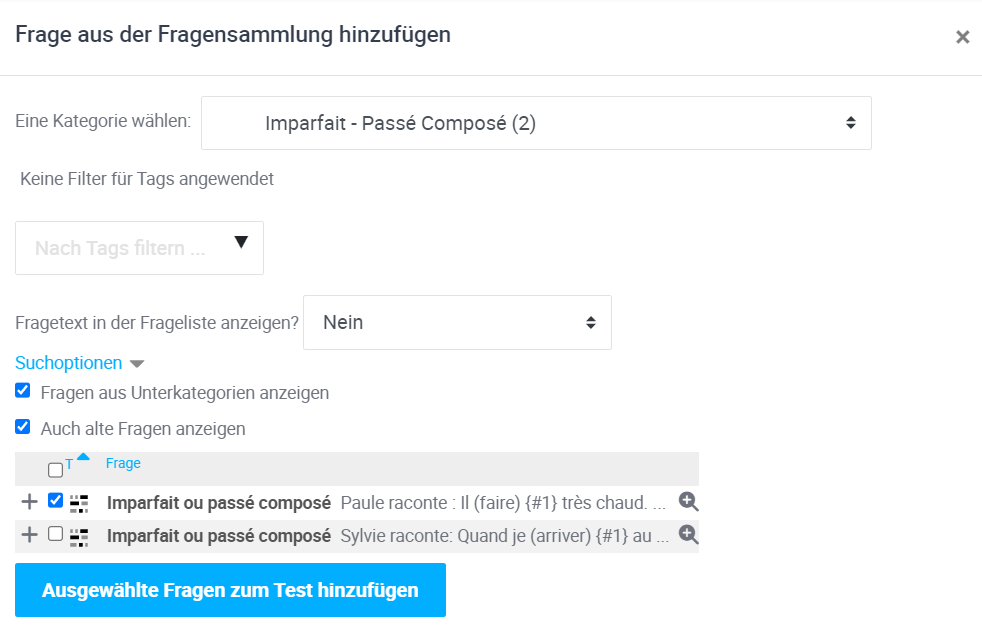Close the Fragensammlung dialog
This screenshot has height=625, width=982.
click(x=962, y=37)
